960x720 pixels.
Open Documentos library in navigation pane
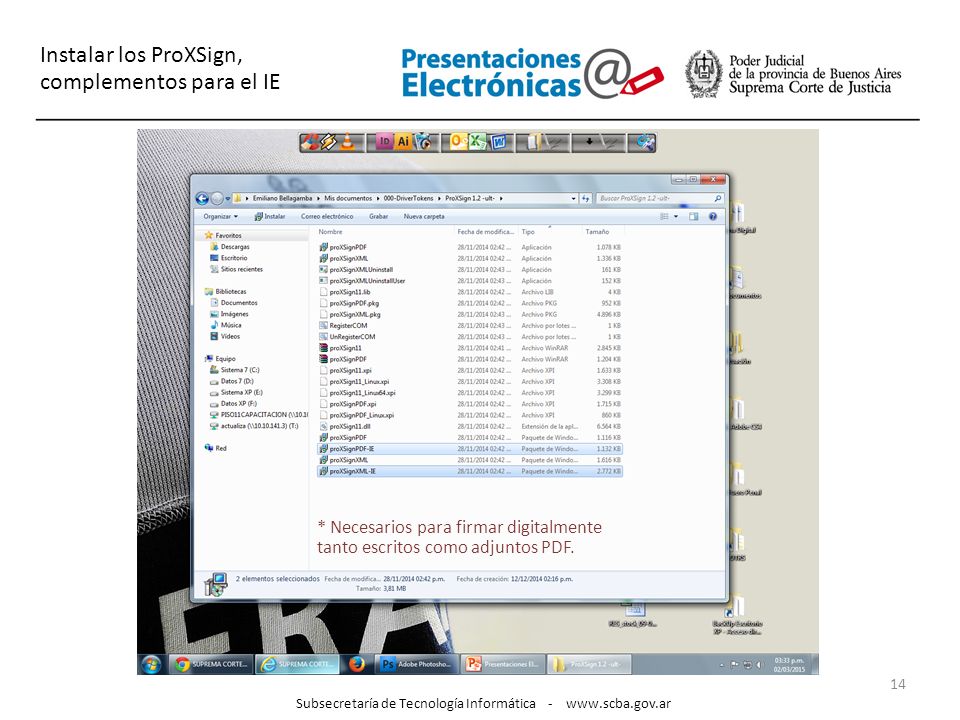239,302
